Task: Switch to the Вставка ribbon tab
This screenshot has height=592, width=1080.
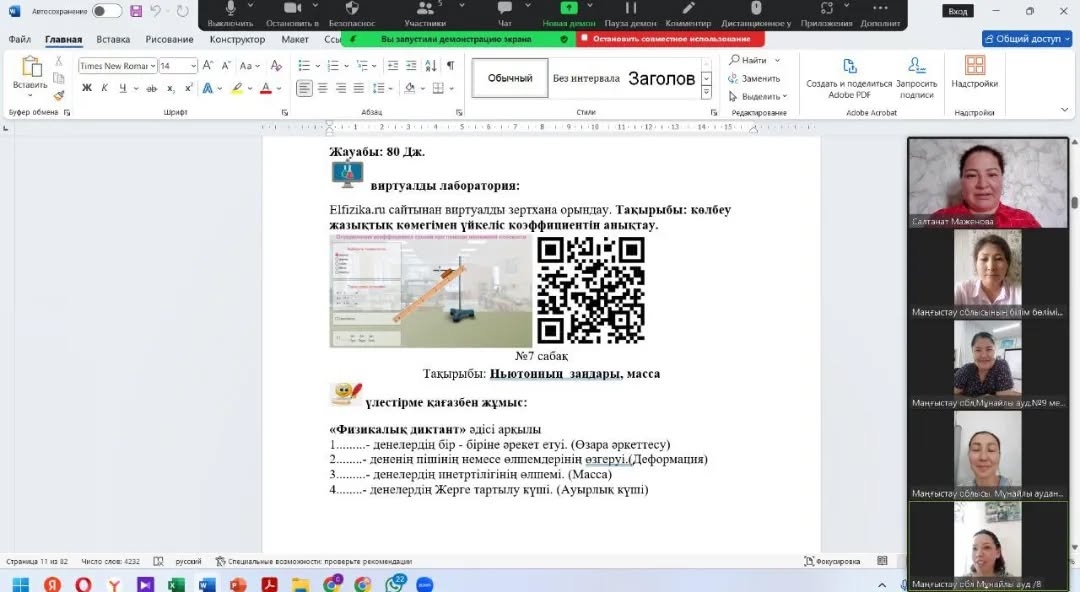Action: tap(113, 39)
